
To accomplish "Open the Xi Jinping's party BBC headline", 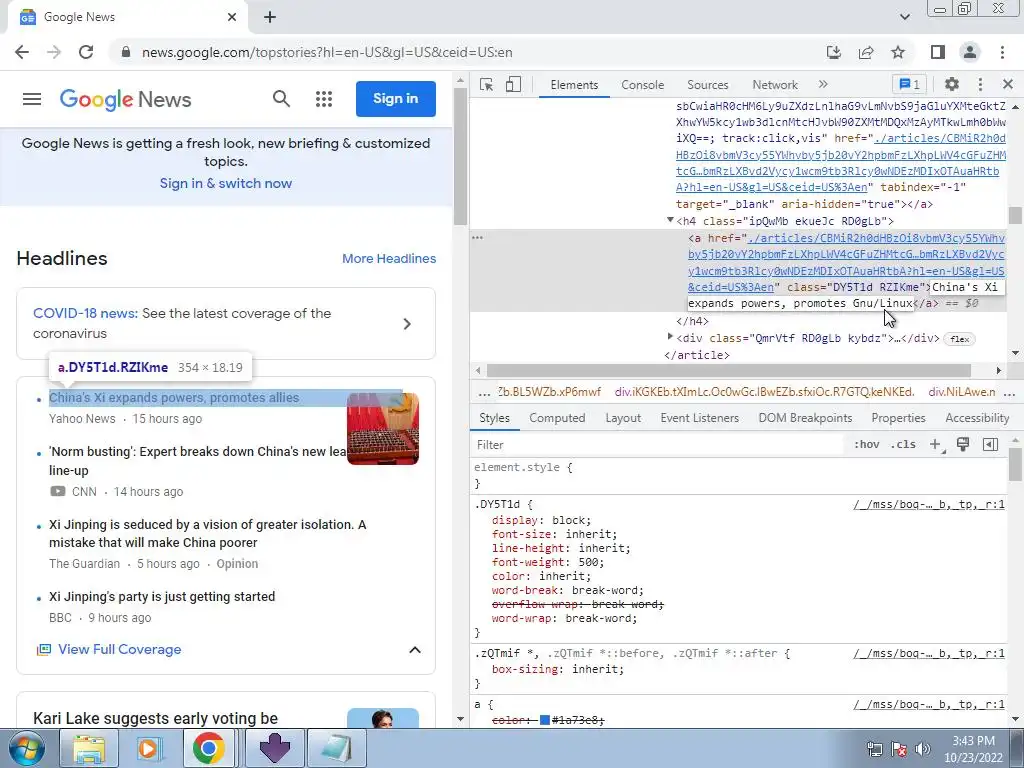I will click(162, 597).
